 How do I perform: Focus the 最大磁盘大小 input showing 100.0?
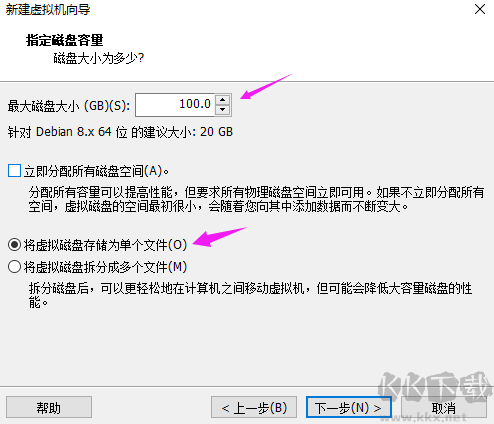click(x=175, y=105)
